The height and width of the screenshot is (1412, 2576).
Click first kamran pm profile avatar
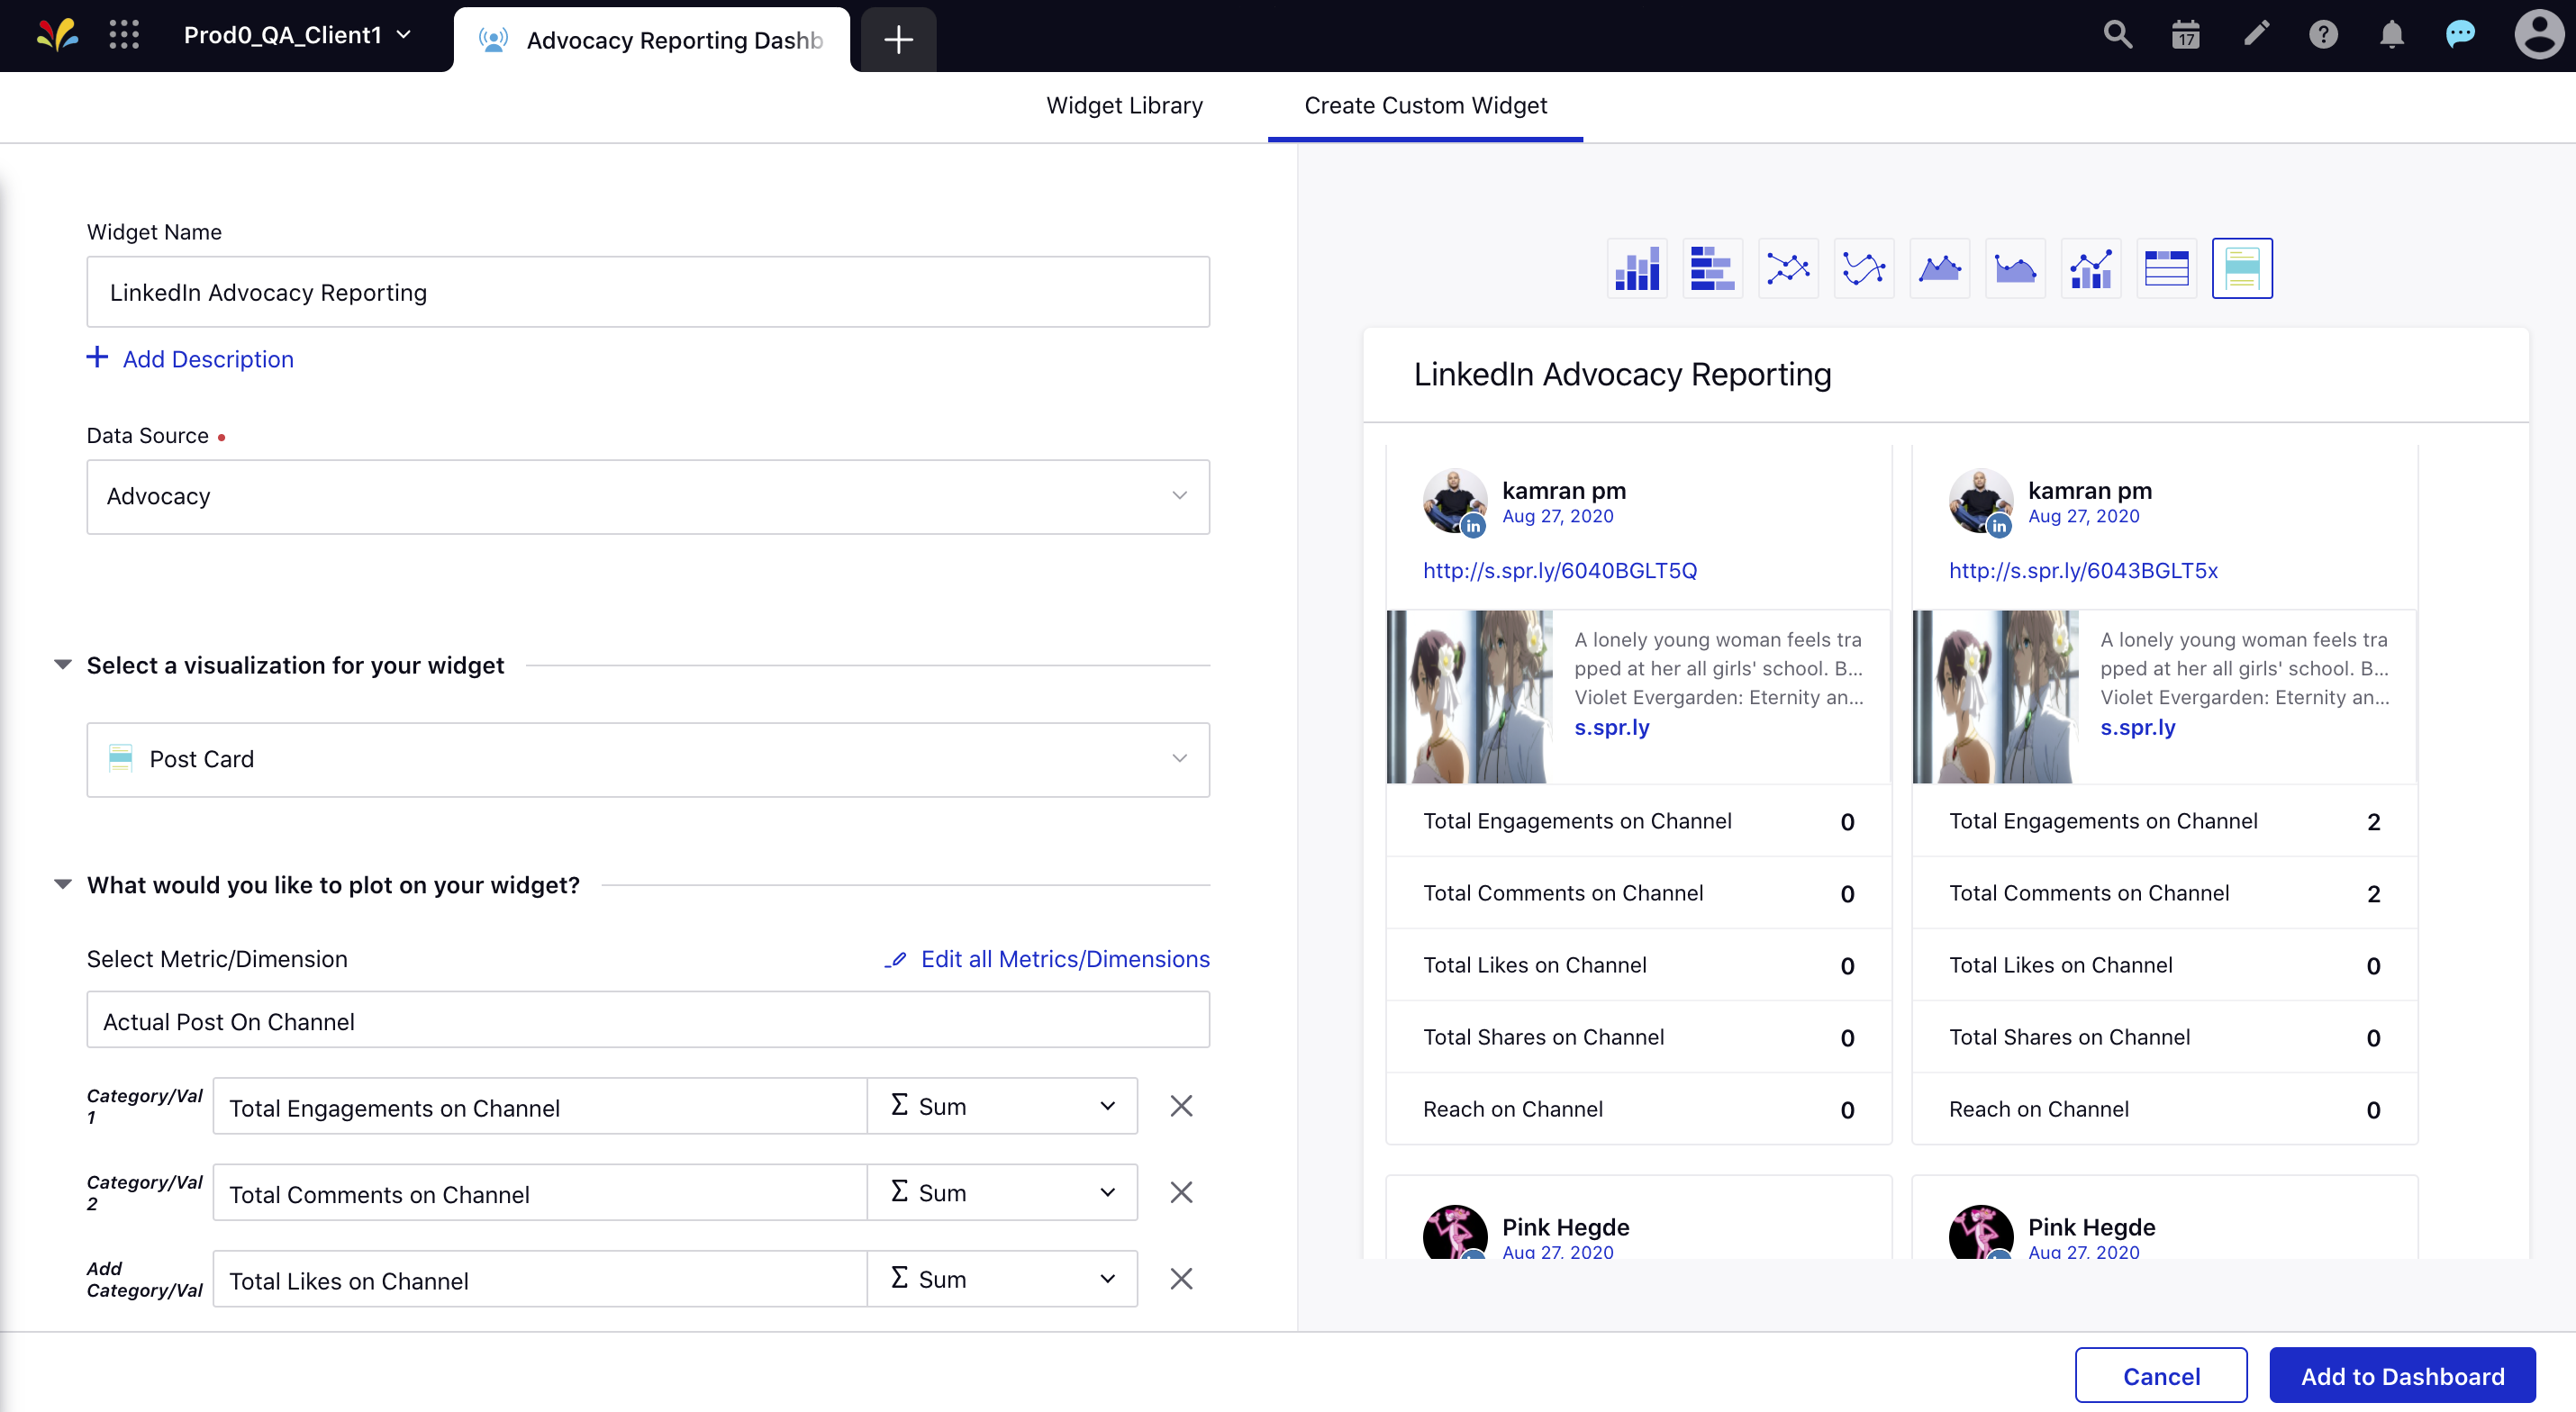pyautogui.click(x=1454, y=501)
